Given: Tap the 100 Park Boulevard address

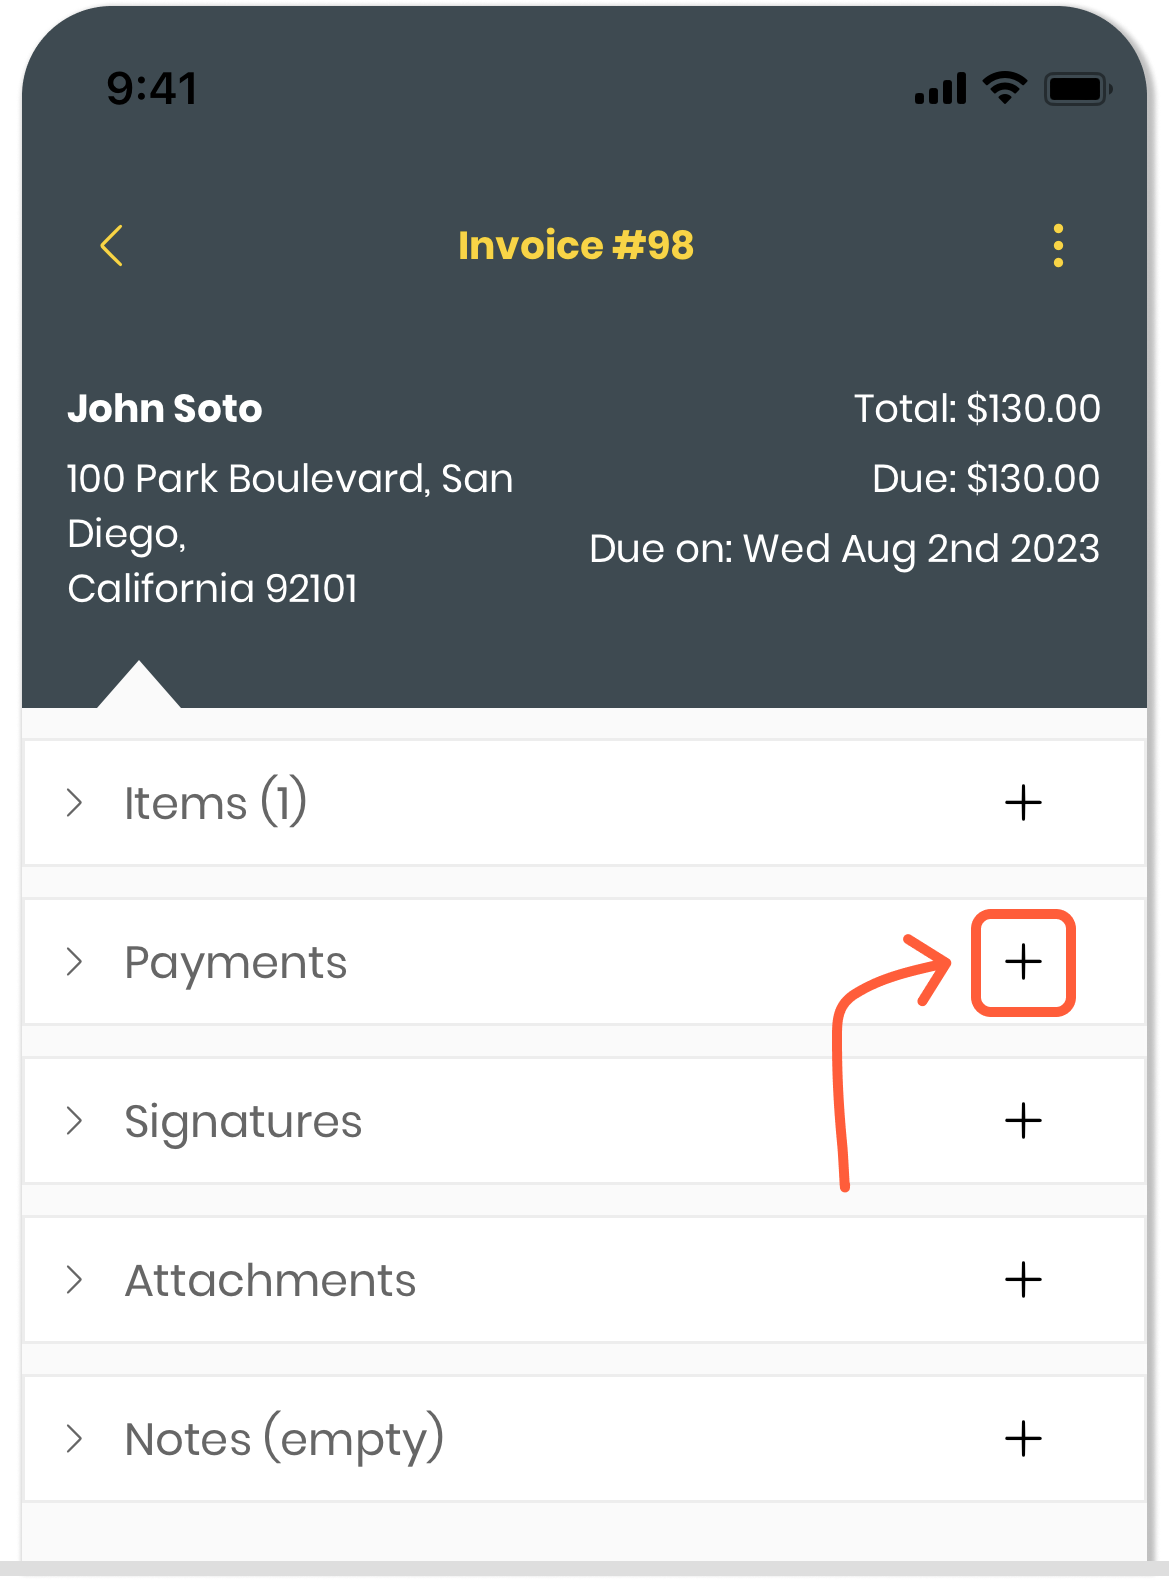Looking at the screenshot, I should tap(289, 533).
